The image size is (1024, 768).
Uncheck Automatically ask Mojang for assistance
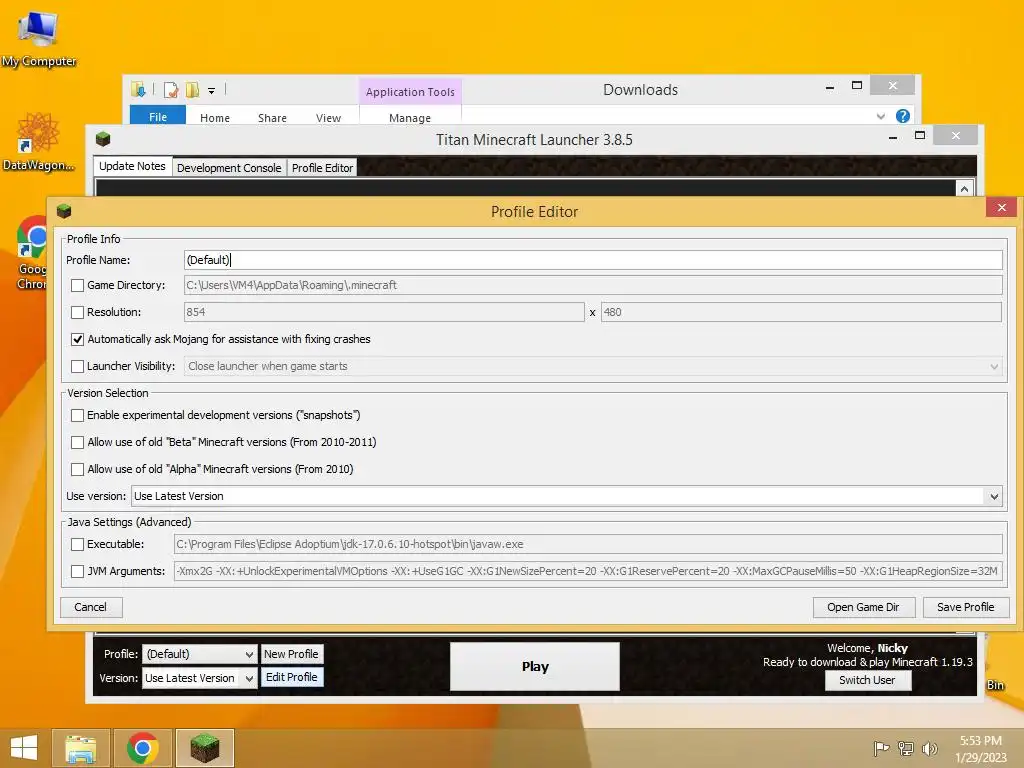pos(78,340)
